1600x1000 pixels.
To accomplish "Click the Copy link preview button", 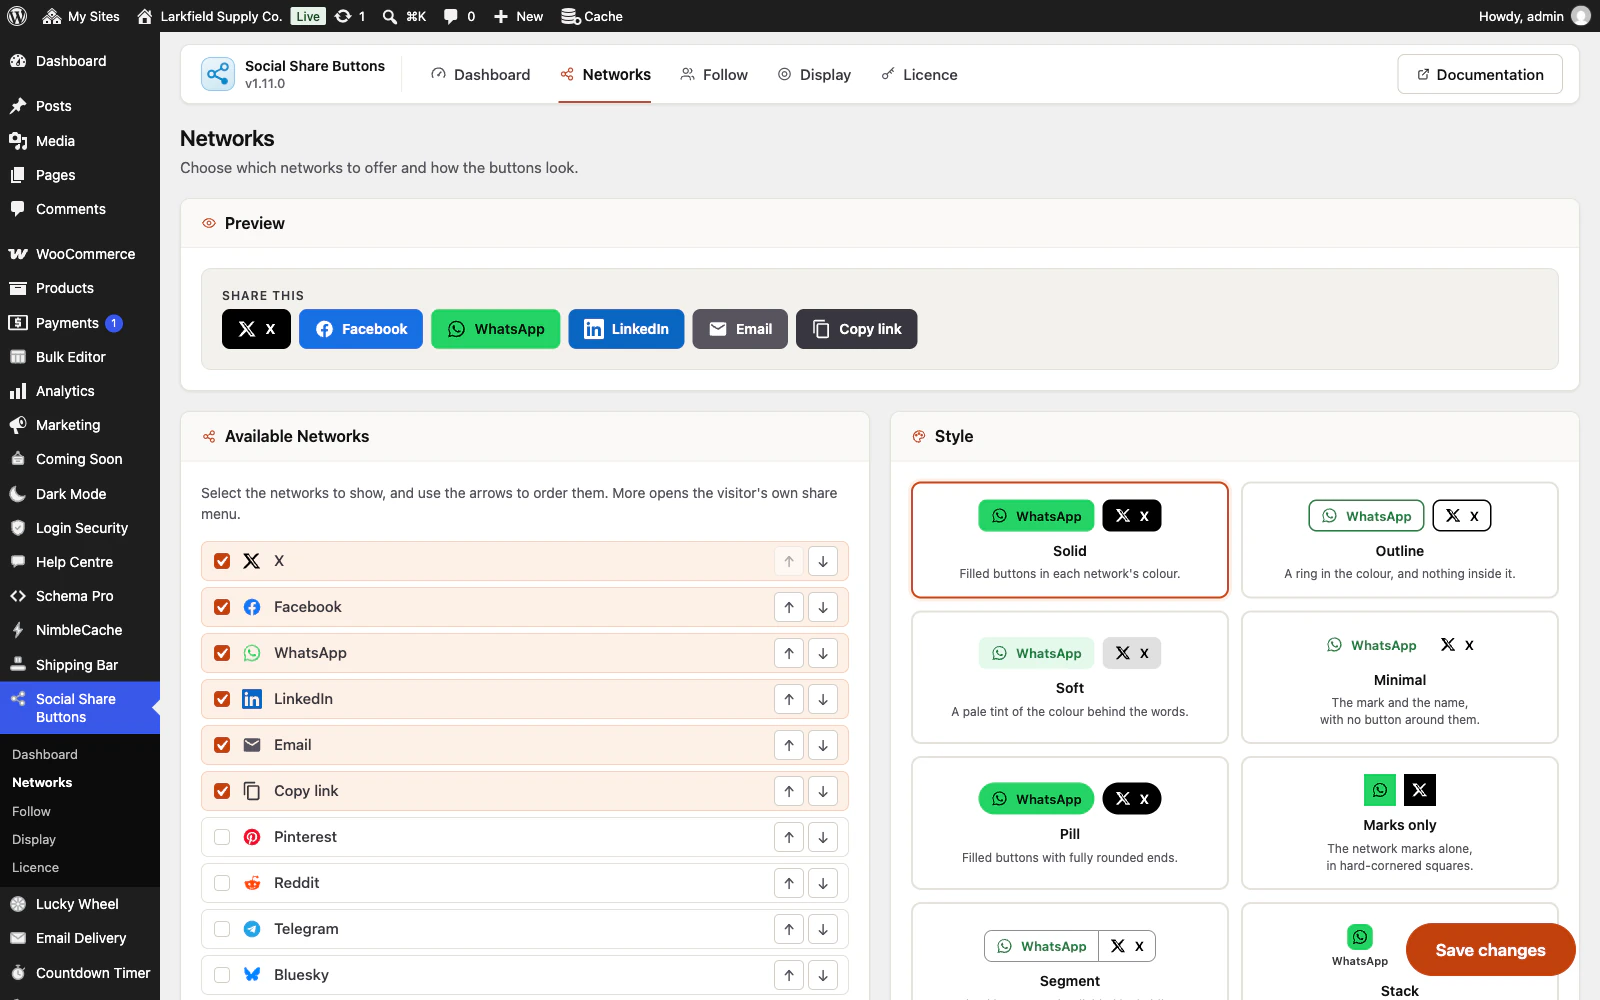I will tap(856, 329).
